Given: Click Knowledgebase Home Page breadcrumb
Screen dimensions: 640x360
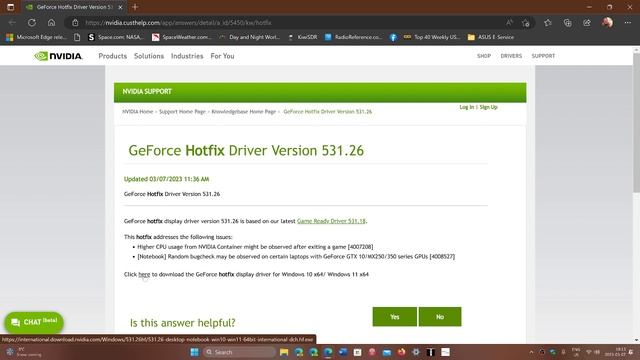Looking at the screenshot, I should 244,111.
